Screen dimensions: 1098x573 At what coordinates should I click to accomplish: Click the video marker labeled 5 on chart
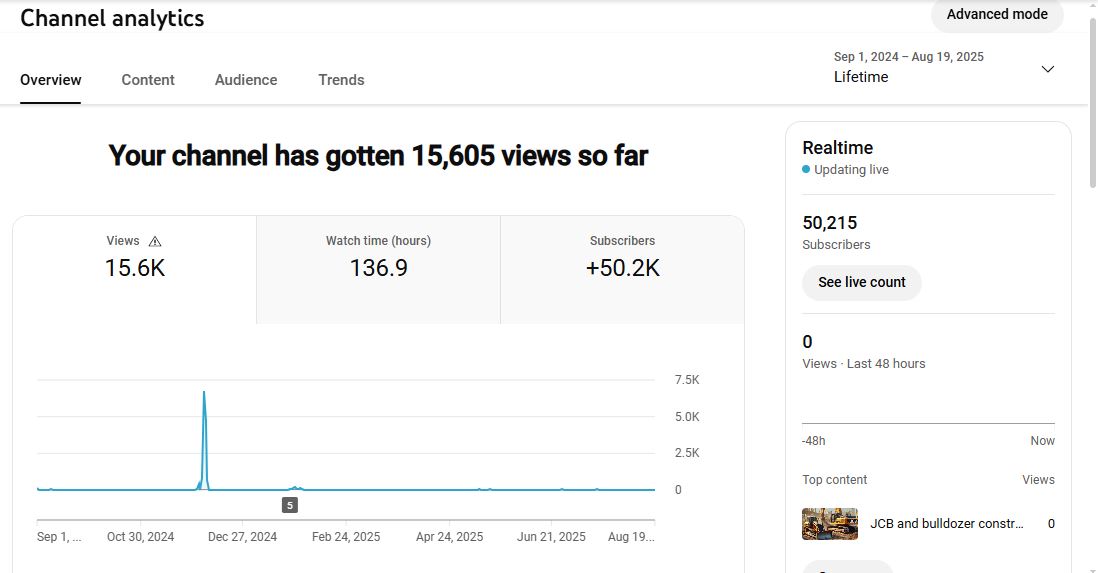290,505
